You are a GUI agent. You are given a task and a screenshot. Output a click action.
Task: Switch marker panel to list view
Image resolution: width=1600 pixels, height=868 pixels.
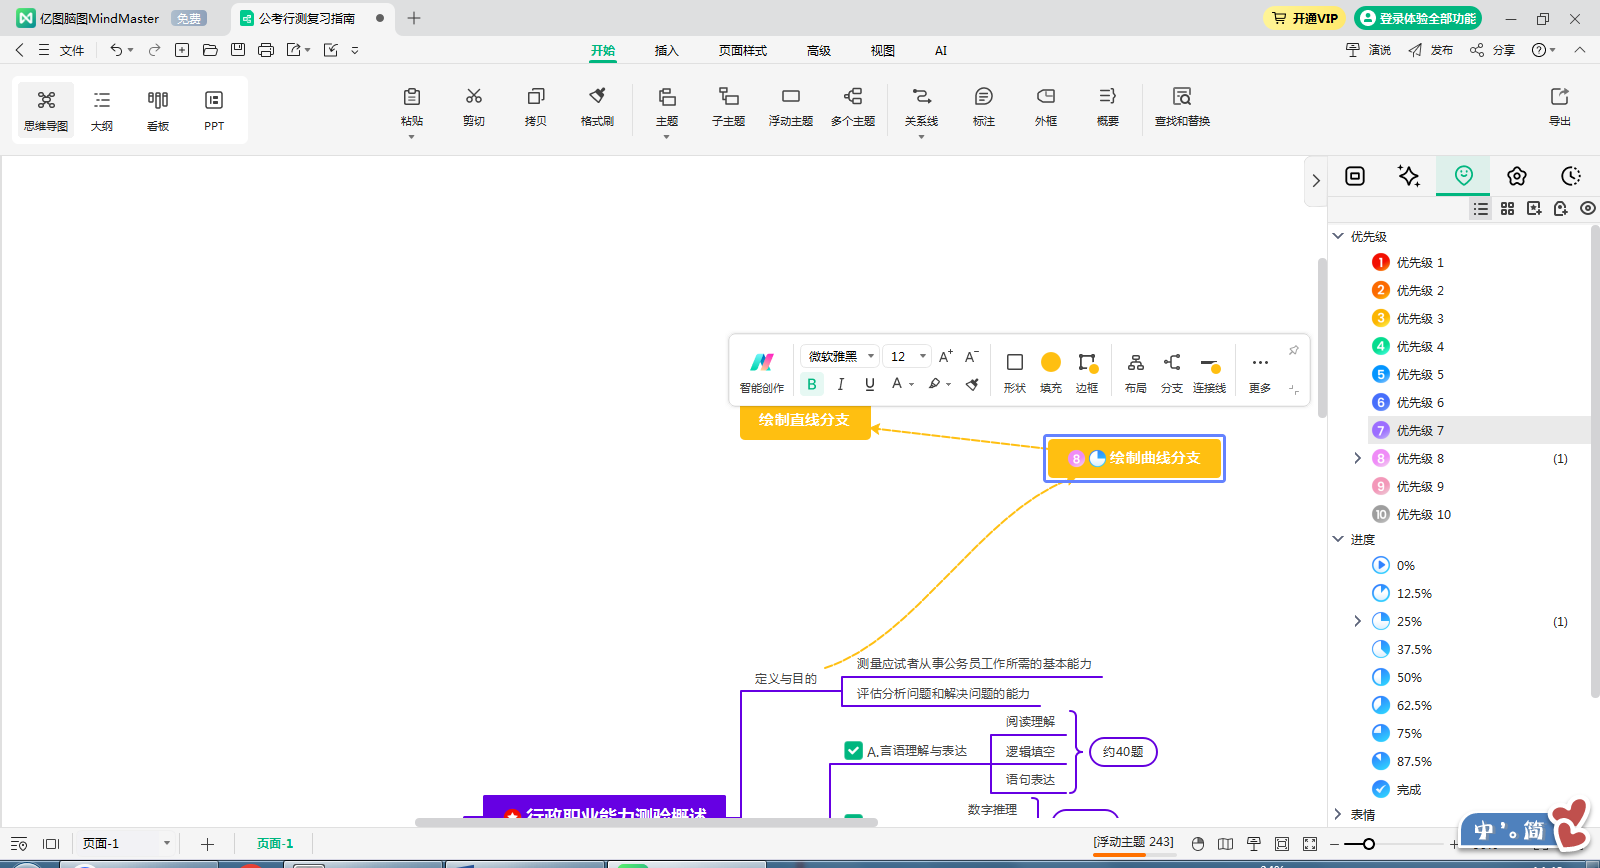1481,208
